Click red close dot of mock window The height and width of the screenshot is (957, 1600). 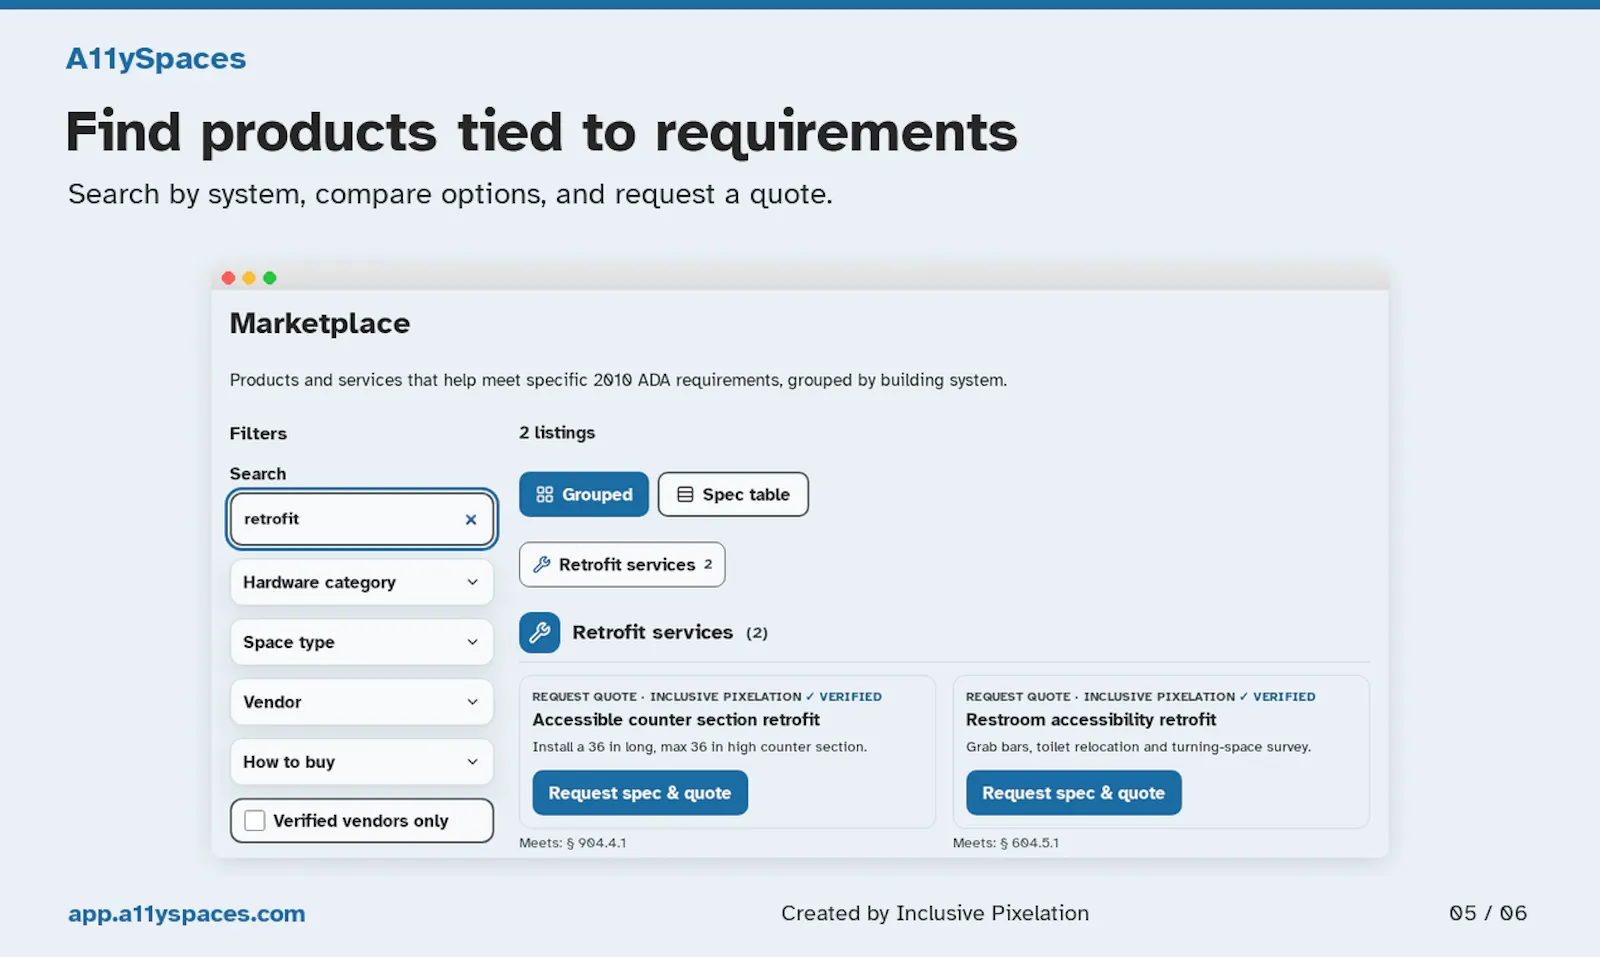tap(228, 278)
